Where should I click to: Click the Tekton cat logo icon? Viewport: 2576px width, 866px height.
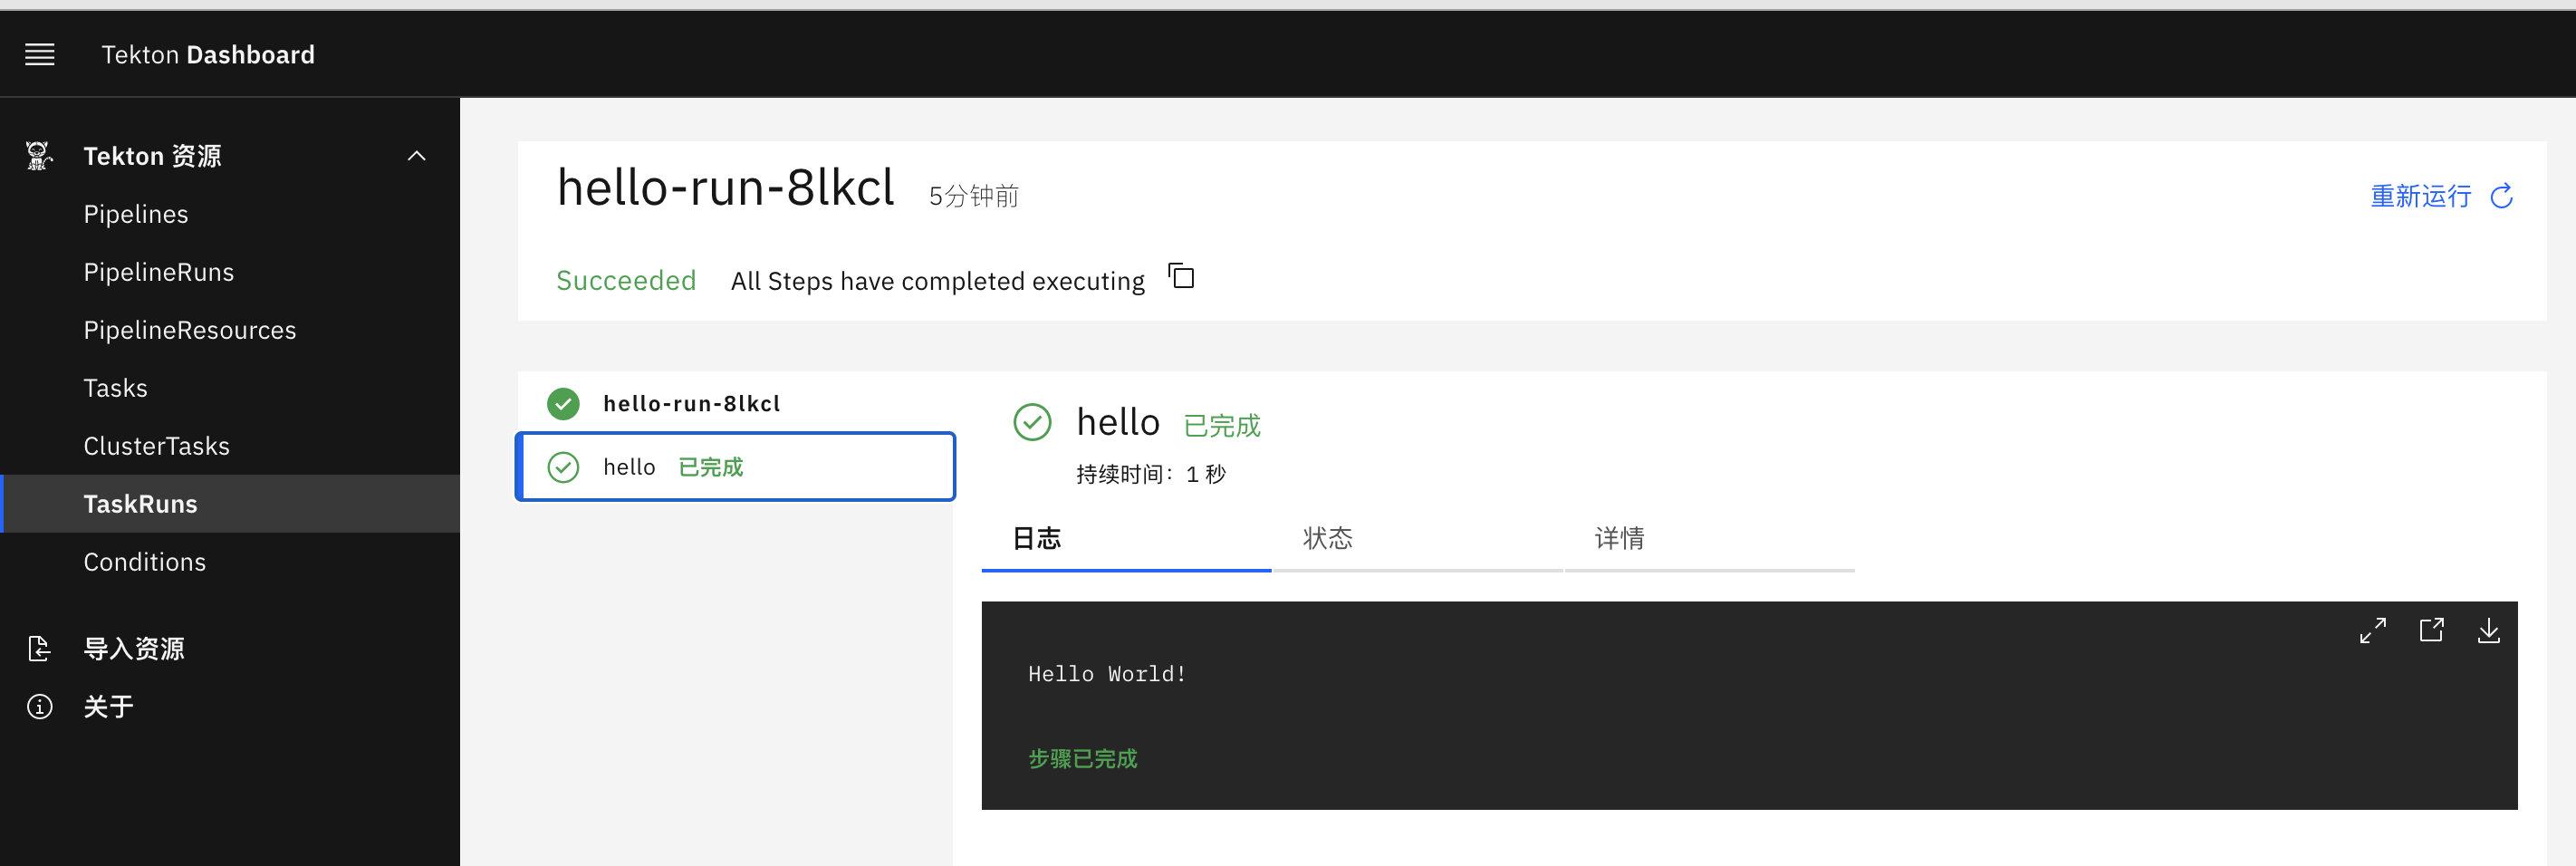point(39,156)
